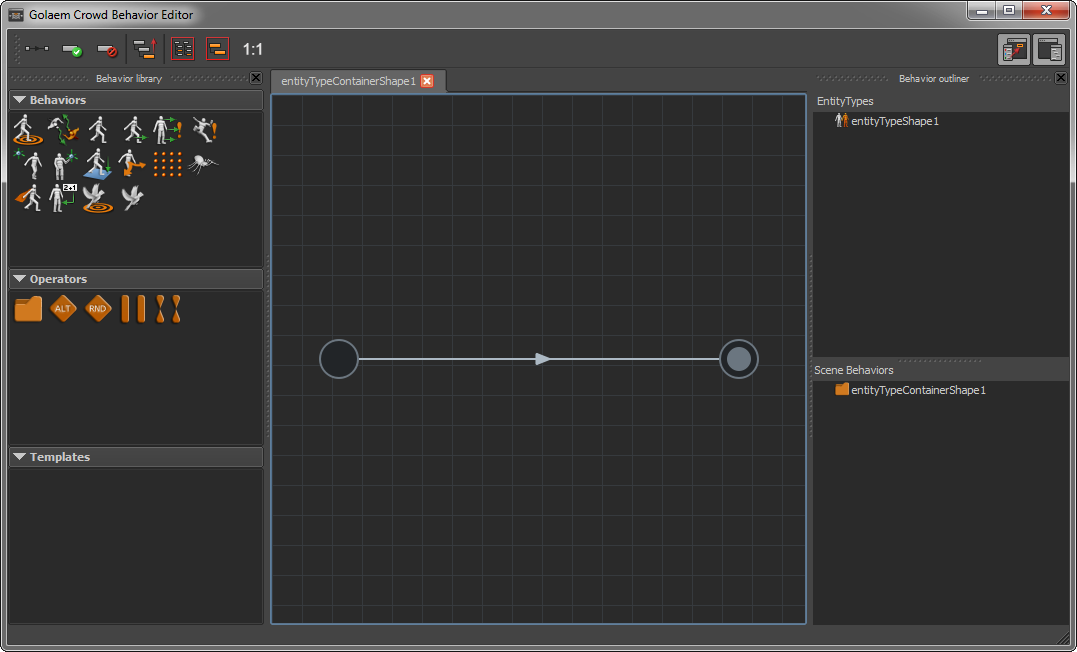Toggle the red-boxed orange bars icon
The height and width of the screenshot is (652, 1077).
coord(218,49)
